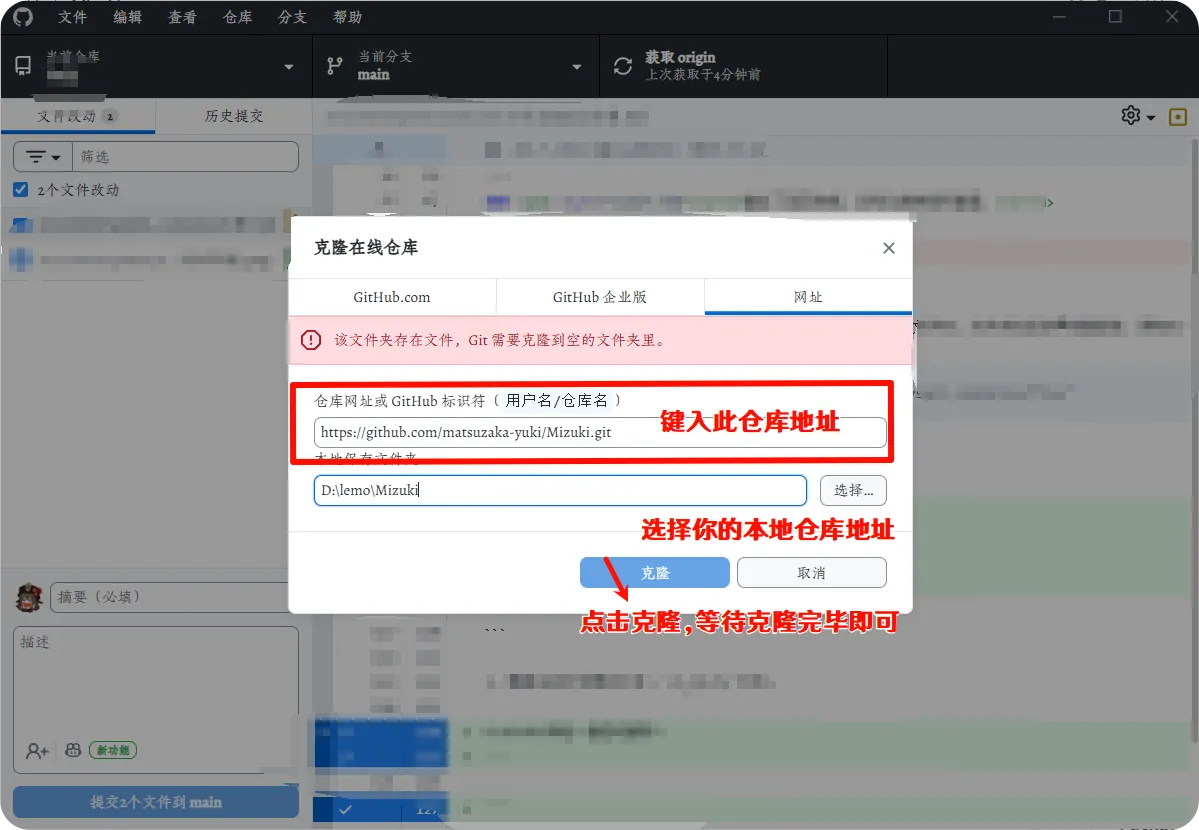Click the yellow expand diff icon
The width and height of the screenshot is (1199, 830).
[x=1178, y=117]
